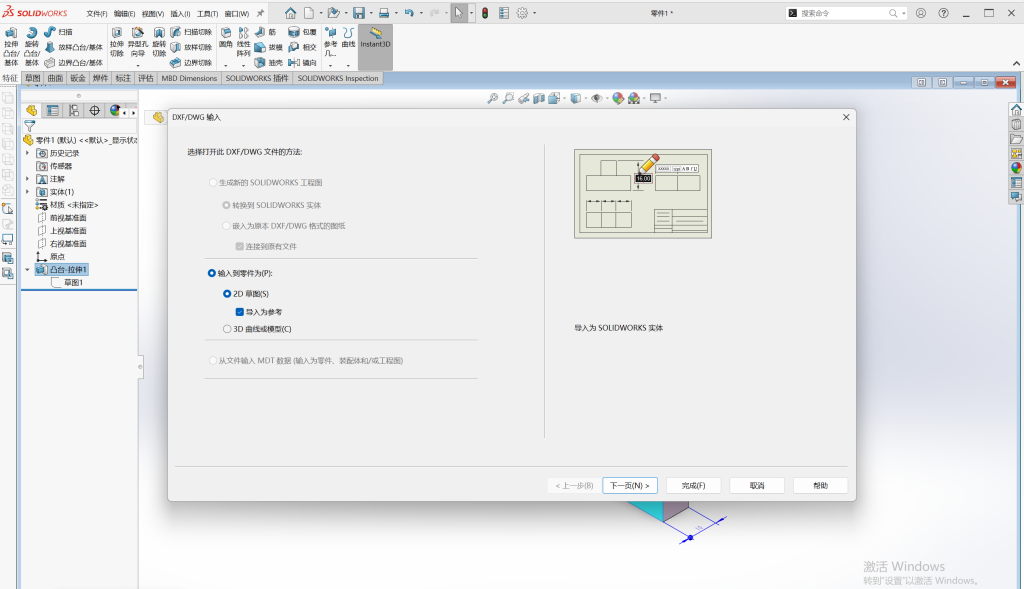Image resolution: width=1024 pixels, height=589 pixels.
Task: Select the 放样切除 lofted cut tool
Action: (191, 47)
